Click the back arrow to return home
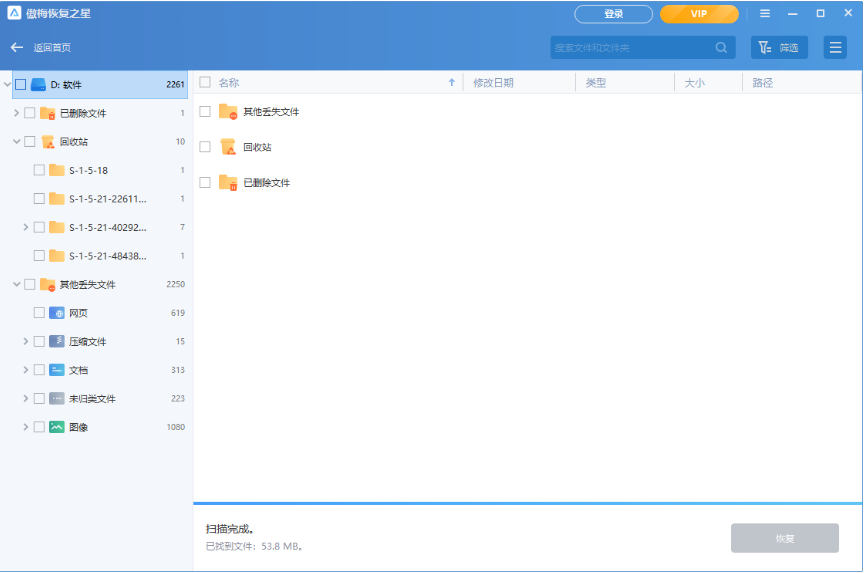Screen dimensions: 868x573 pos(17,48)
